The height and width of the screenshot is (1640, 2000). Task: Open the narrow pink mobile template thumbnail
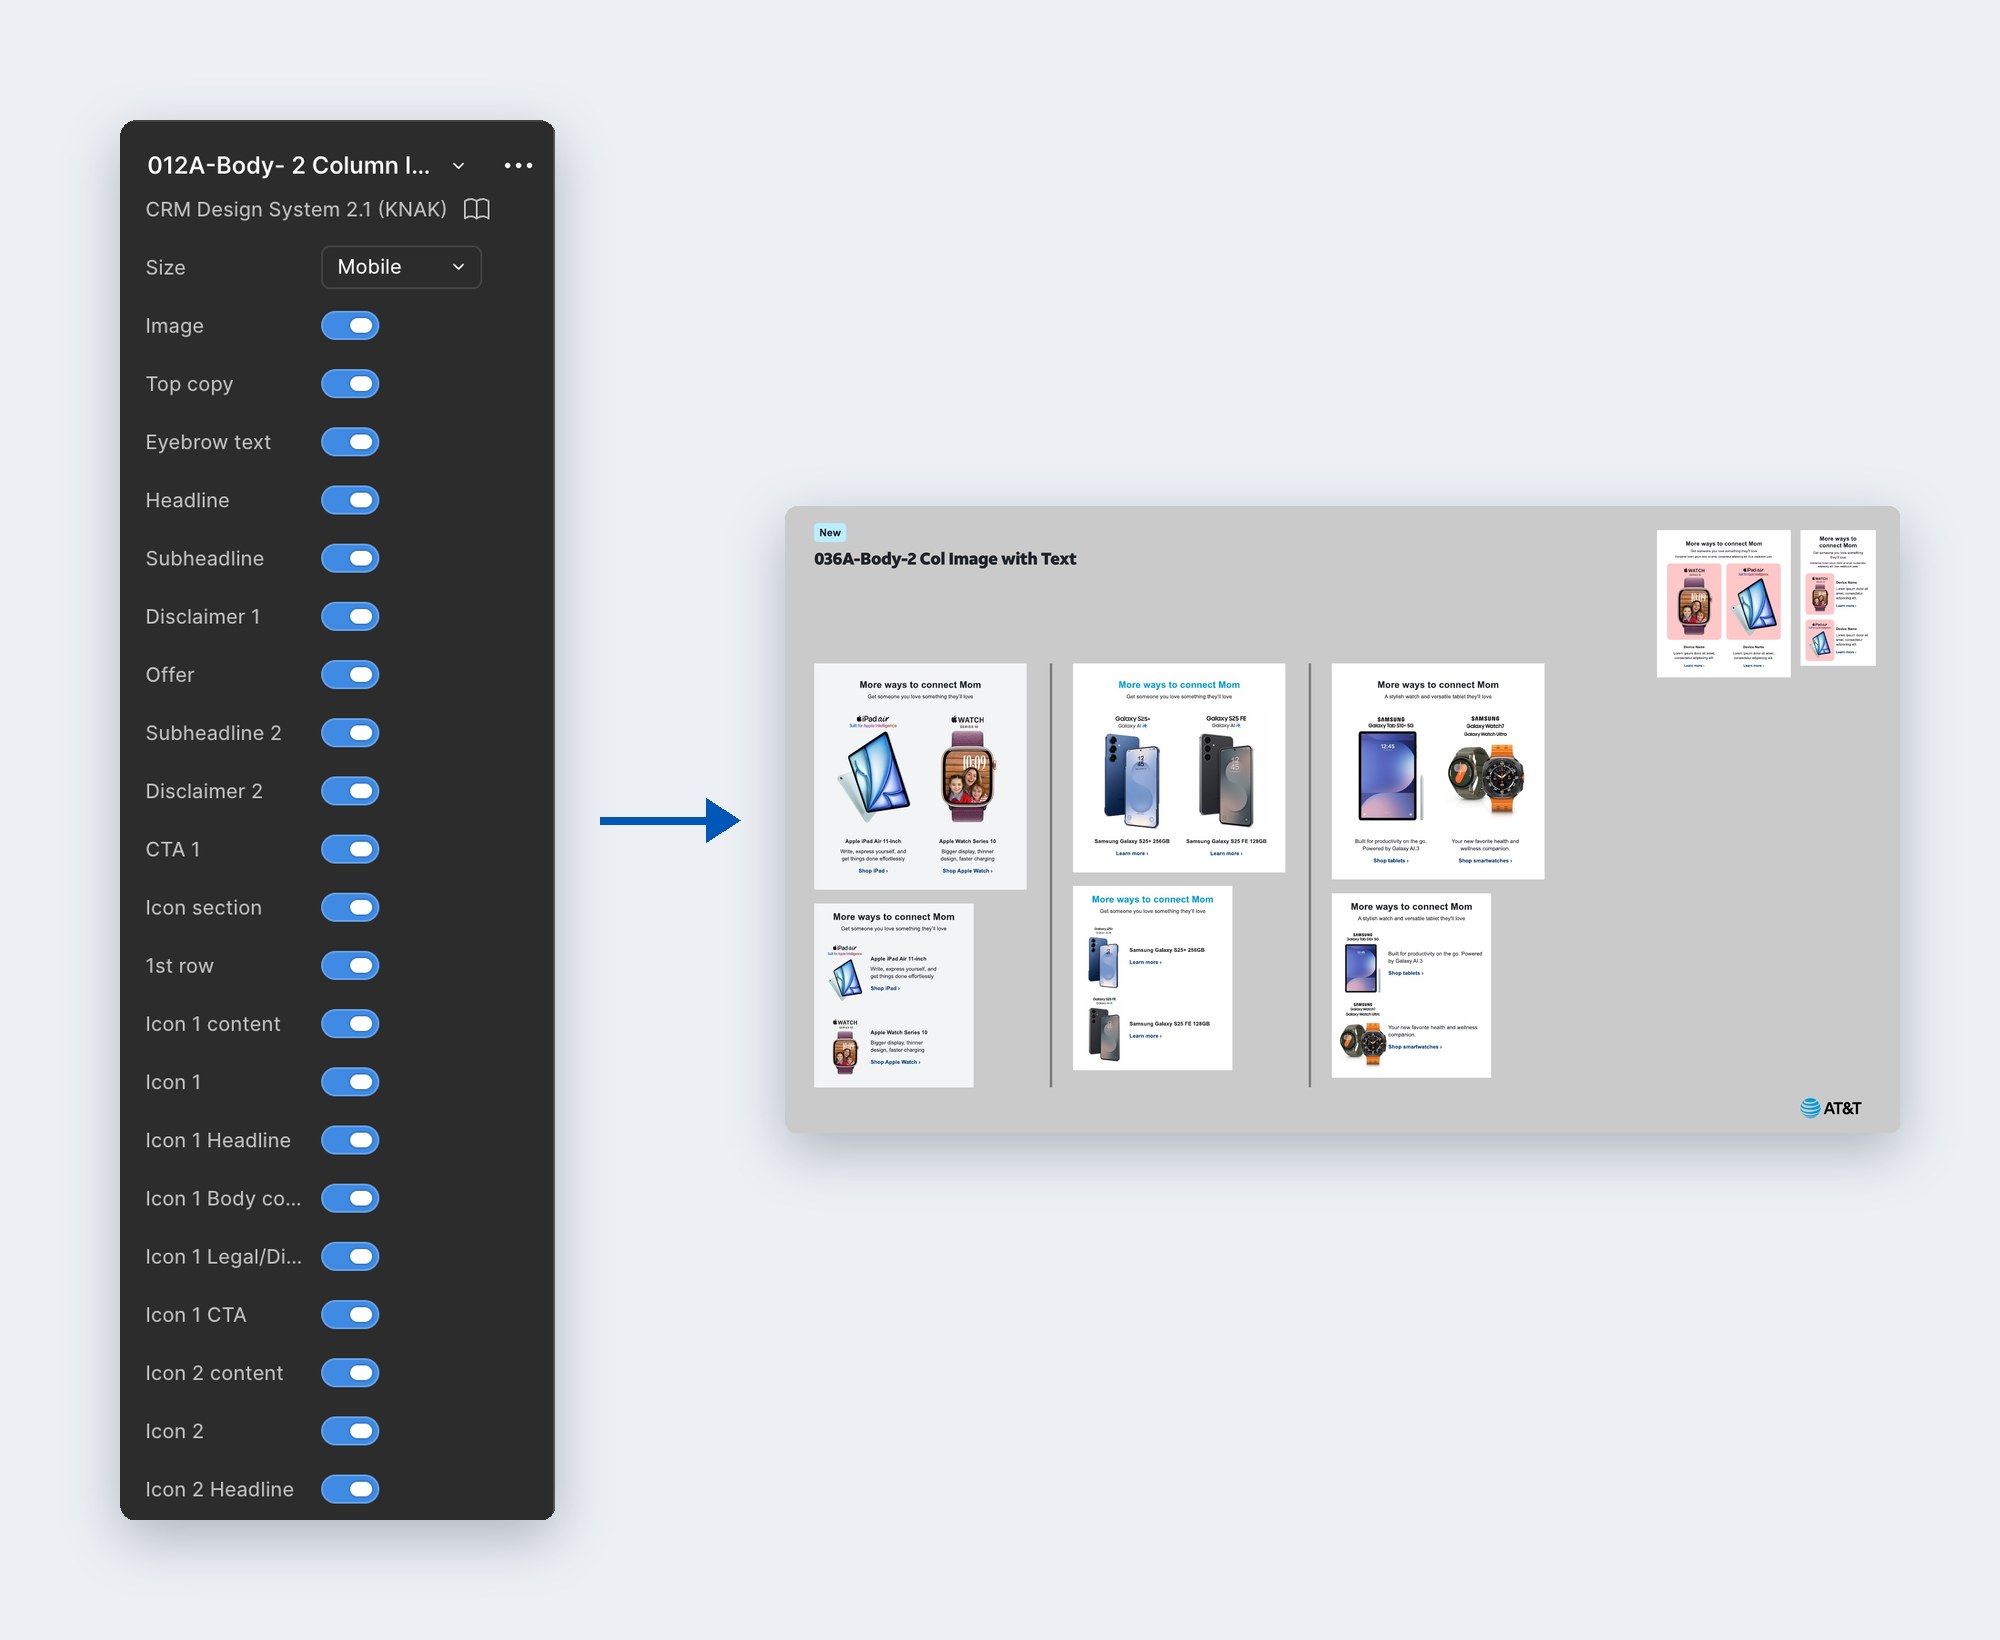1838,598
